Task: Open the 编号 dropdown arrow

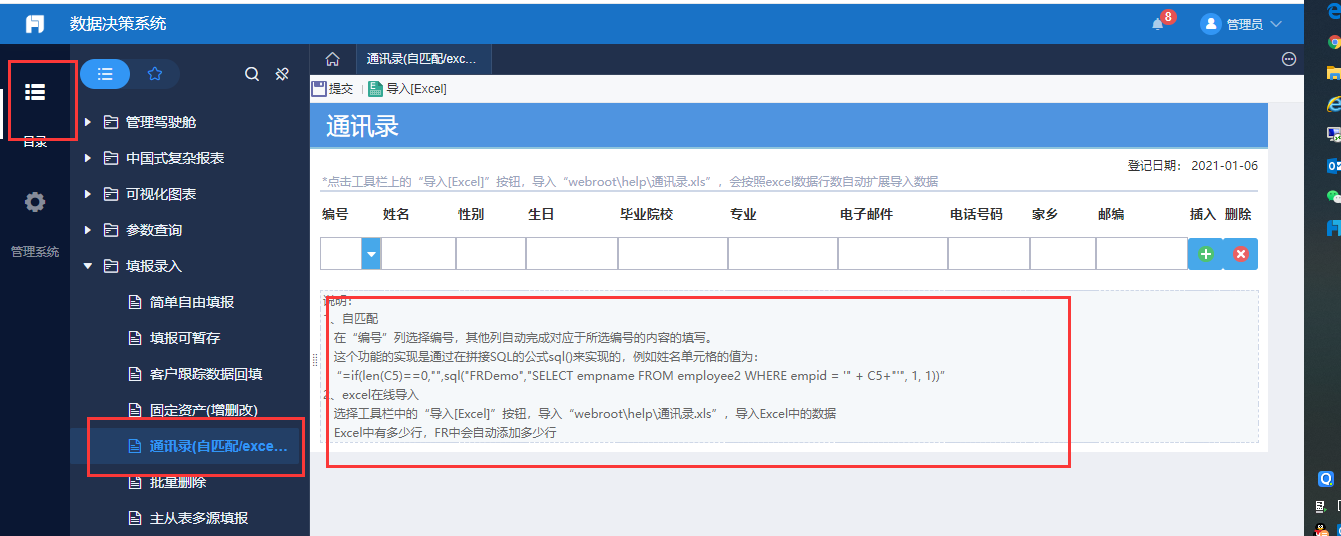Action: 371,254
